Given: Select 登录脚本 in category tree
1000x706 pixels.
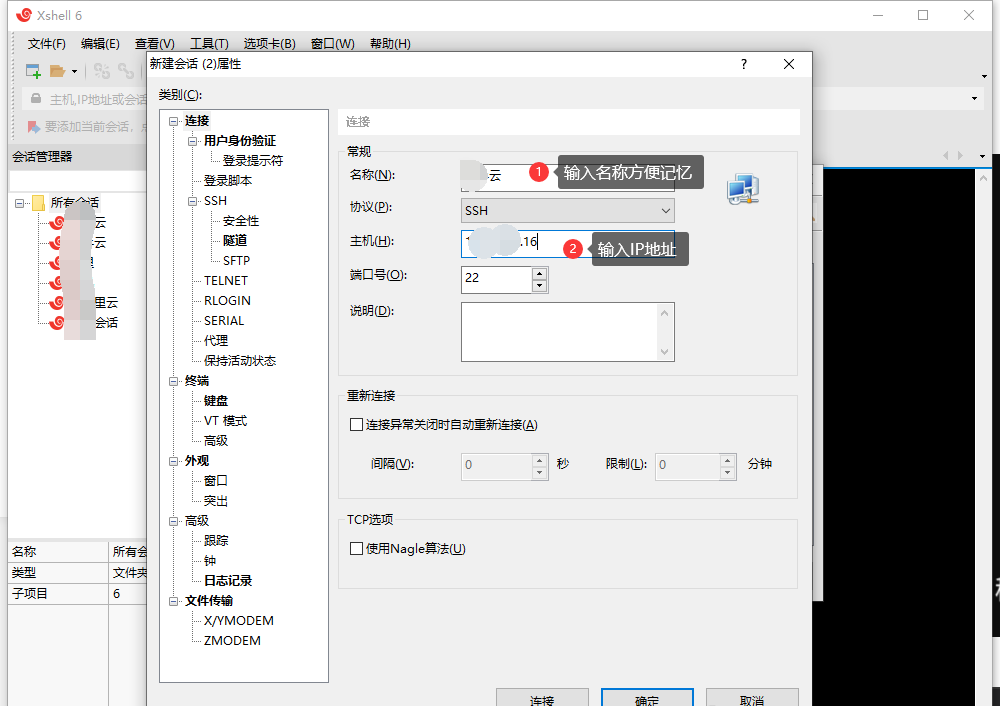Looking at the screenshot, I should click(228, 181).
